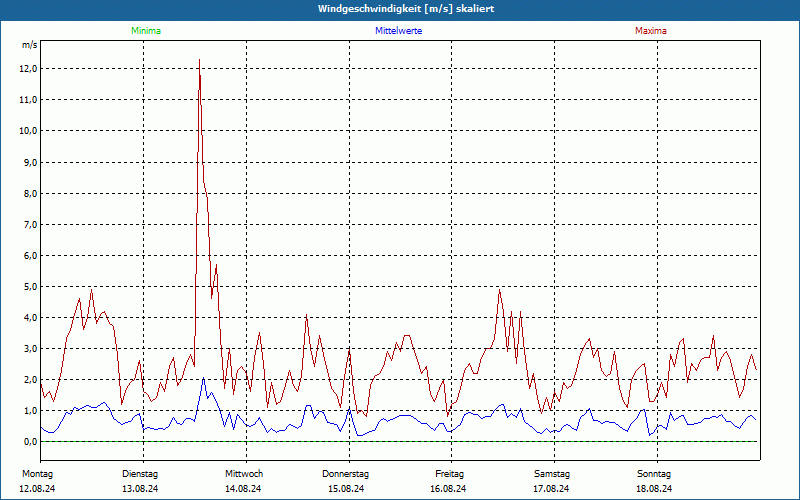Click the 8,0 y-axis tick label
Viewport: 800px width, 500px height.
click(30, 193)
